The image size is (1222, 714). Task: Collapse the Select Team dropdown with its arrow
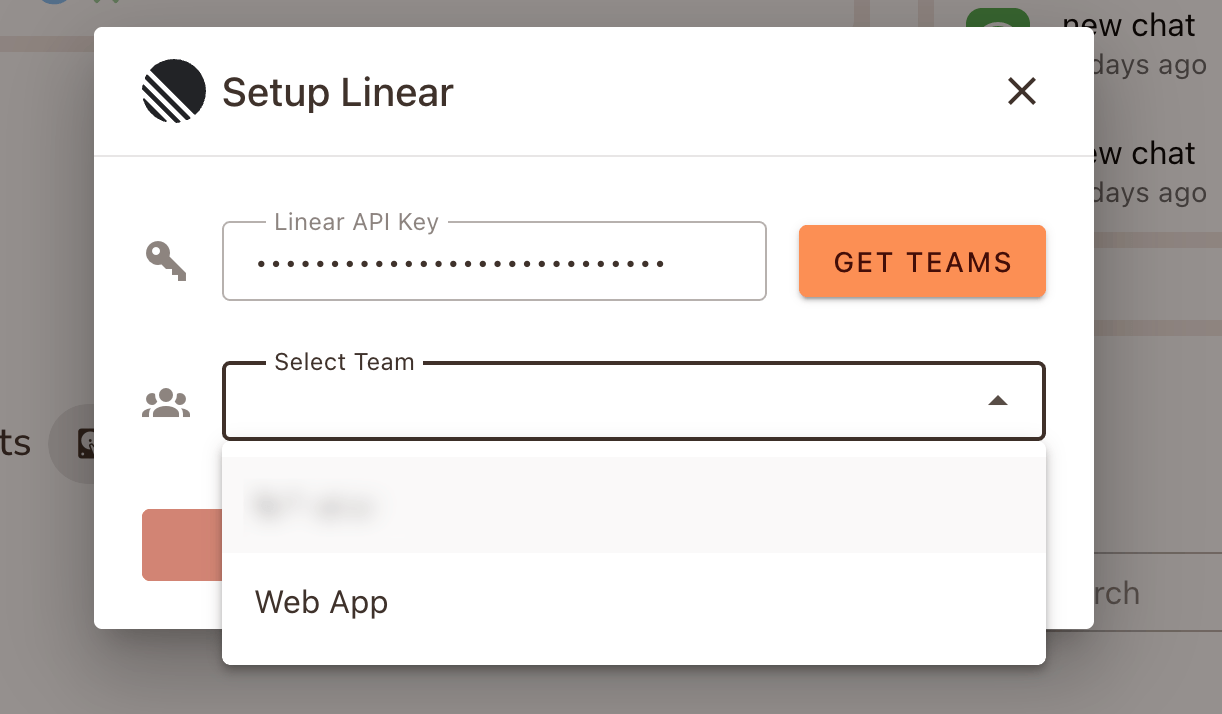coord(998,400)
